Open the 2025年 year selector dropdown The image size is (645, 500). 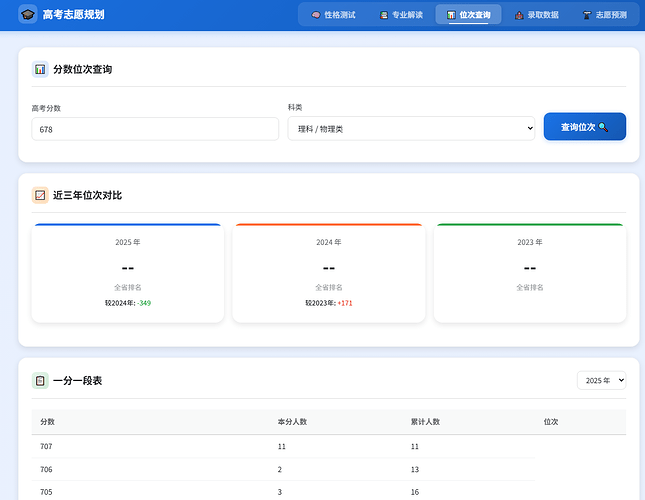601,381
